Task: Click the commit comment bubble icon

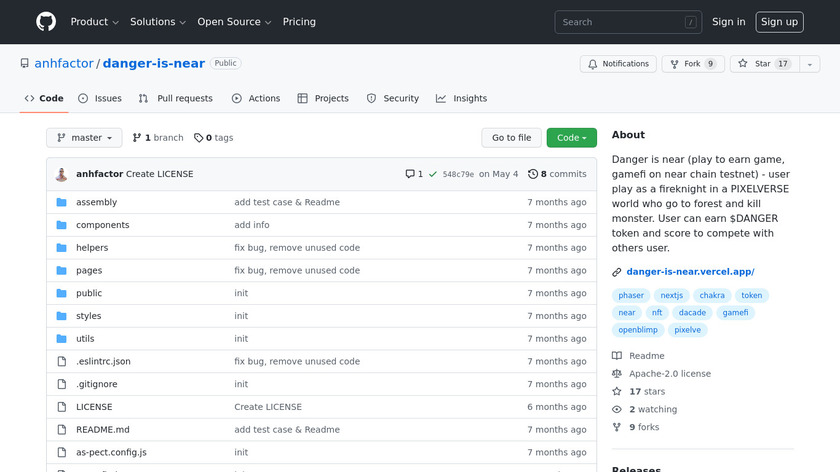Action: coord(410,174)
